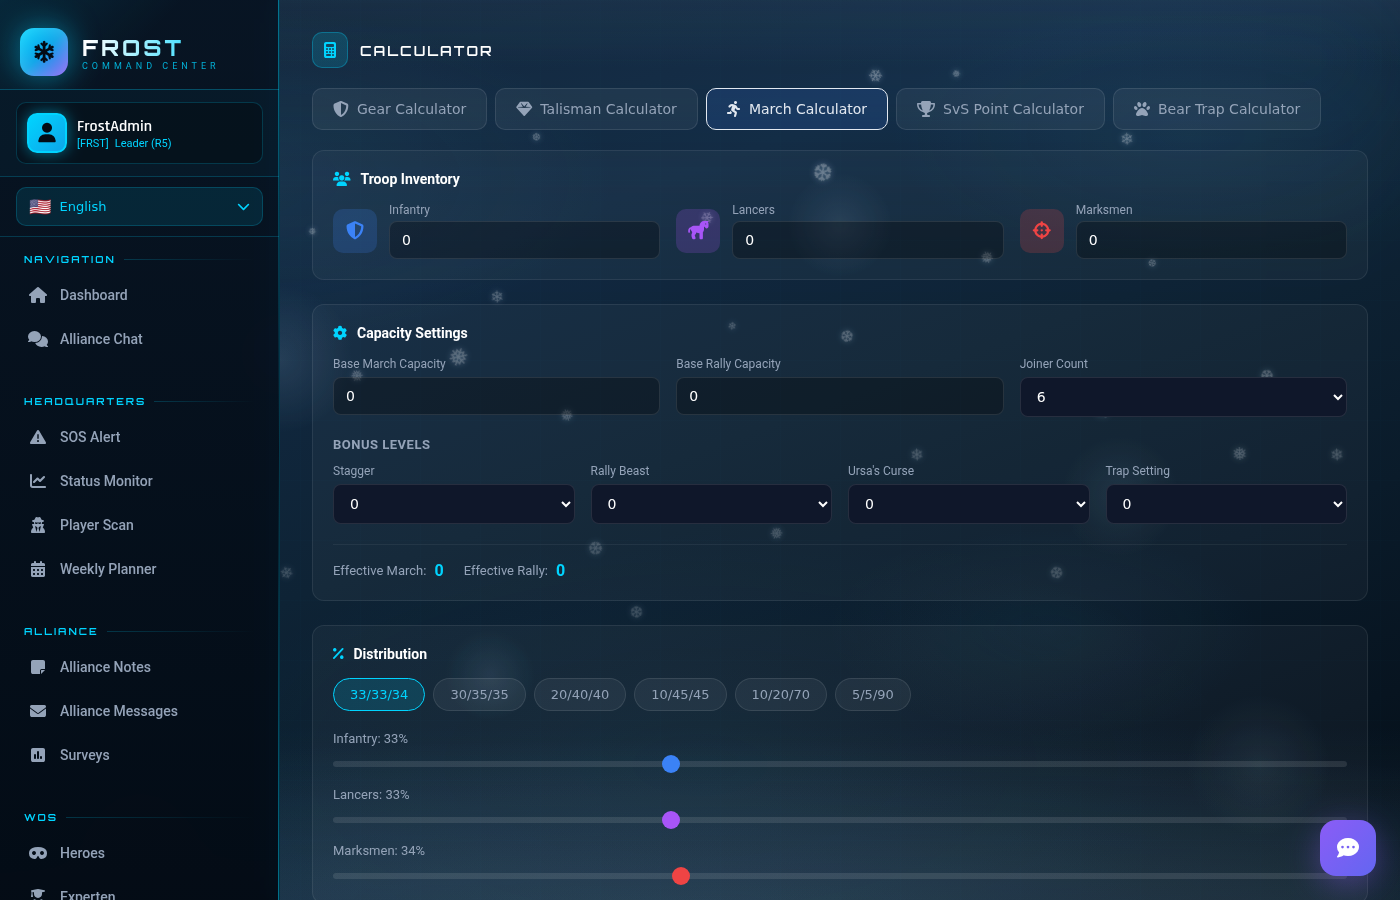The width and height of the screenshot is (1400, 900).
Task: Click the calculator header icon
Action: (x=330, y=50)
